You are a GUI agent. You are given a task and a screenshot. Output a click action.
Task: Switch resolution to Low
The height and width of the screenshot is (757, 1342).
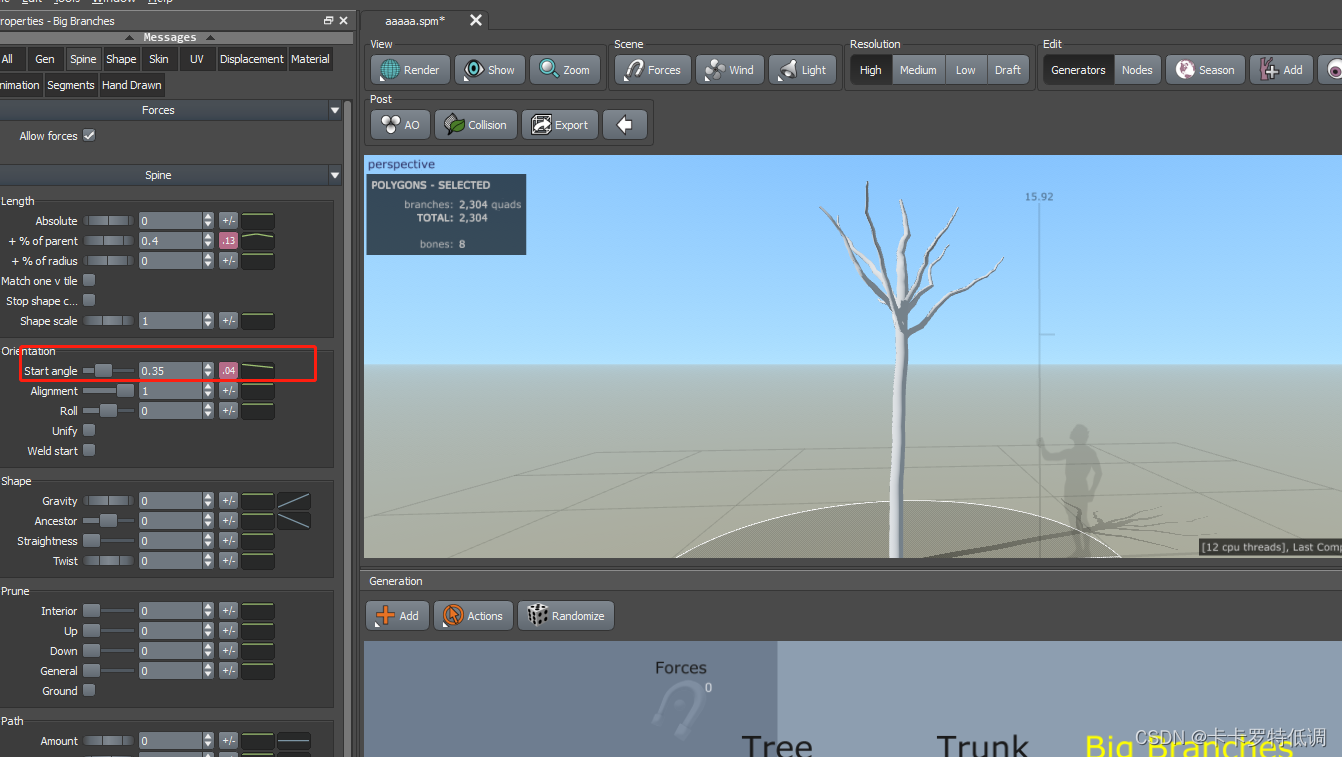965,70
